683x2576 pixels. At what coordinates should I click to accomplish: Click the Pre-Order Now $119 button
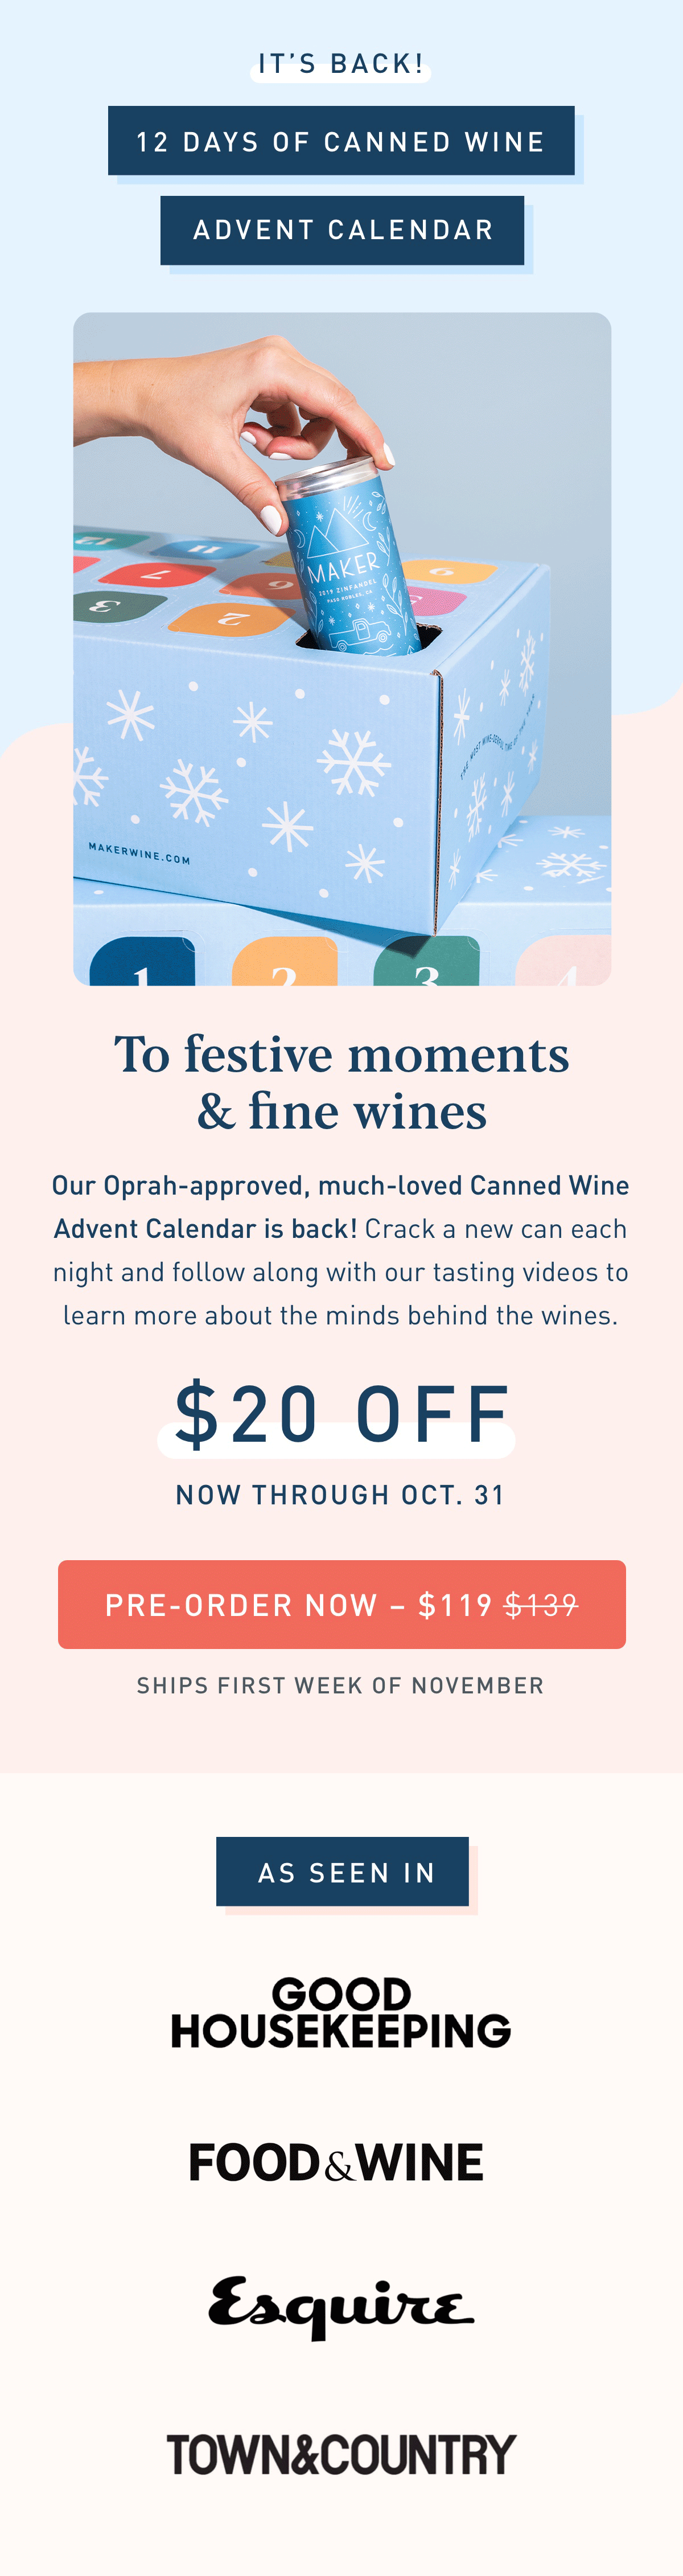(341, 1604)
